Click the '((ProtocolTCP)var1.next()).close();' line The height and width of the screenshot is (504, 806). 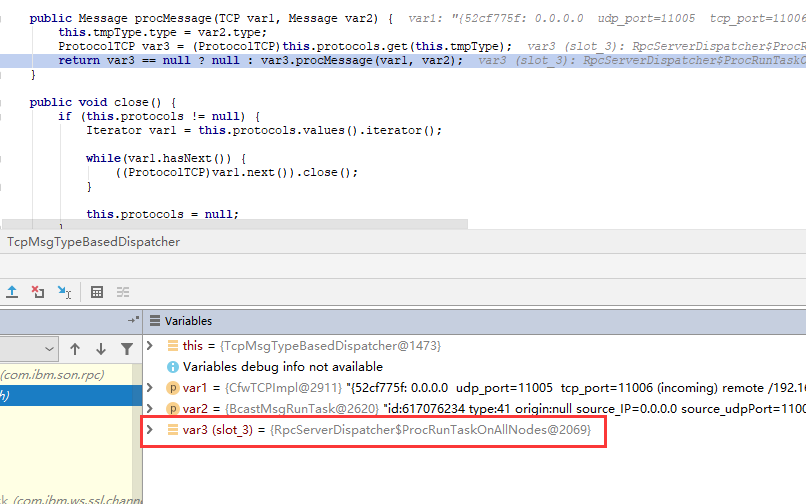[x=236, y=172]
